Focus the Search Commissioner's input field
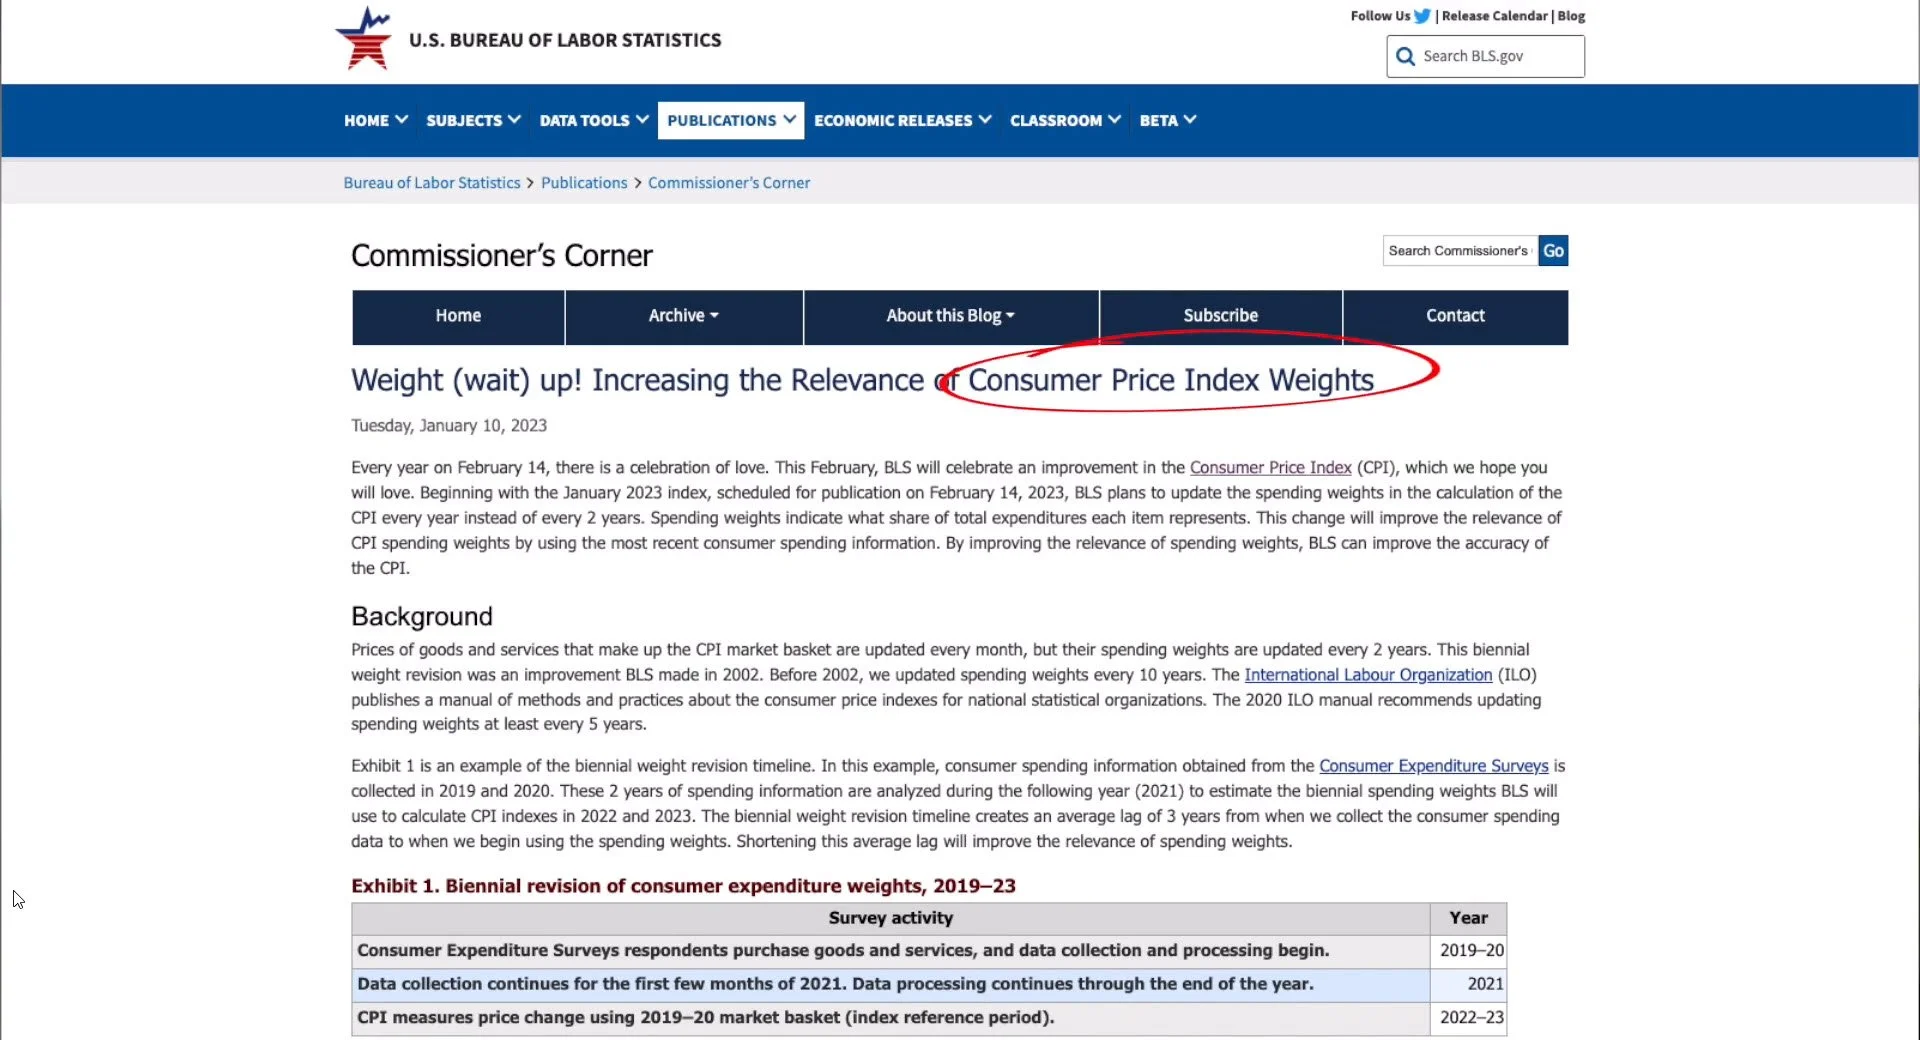The height and width of the screenshot is (1040, 1920). click(x=1460, y=251)
